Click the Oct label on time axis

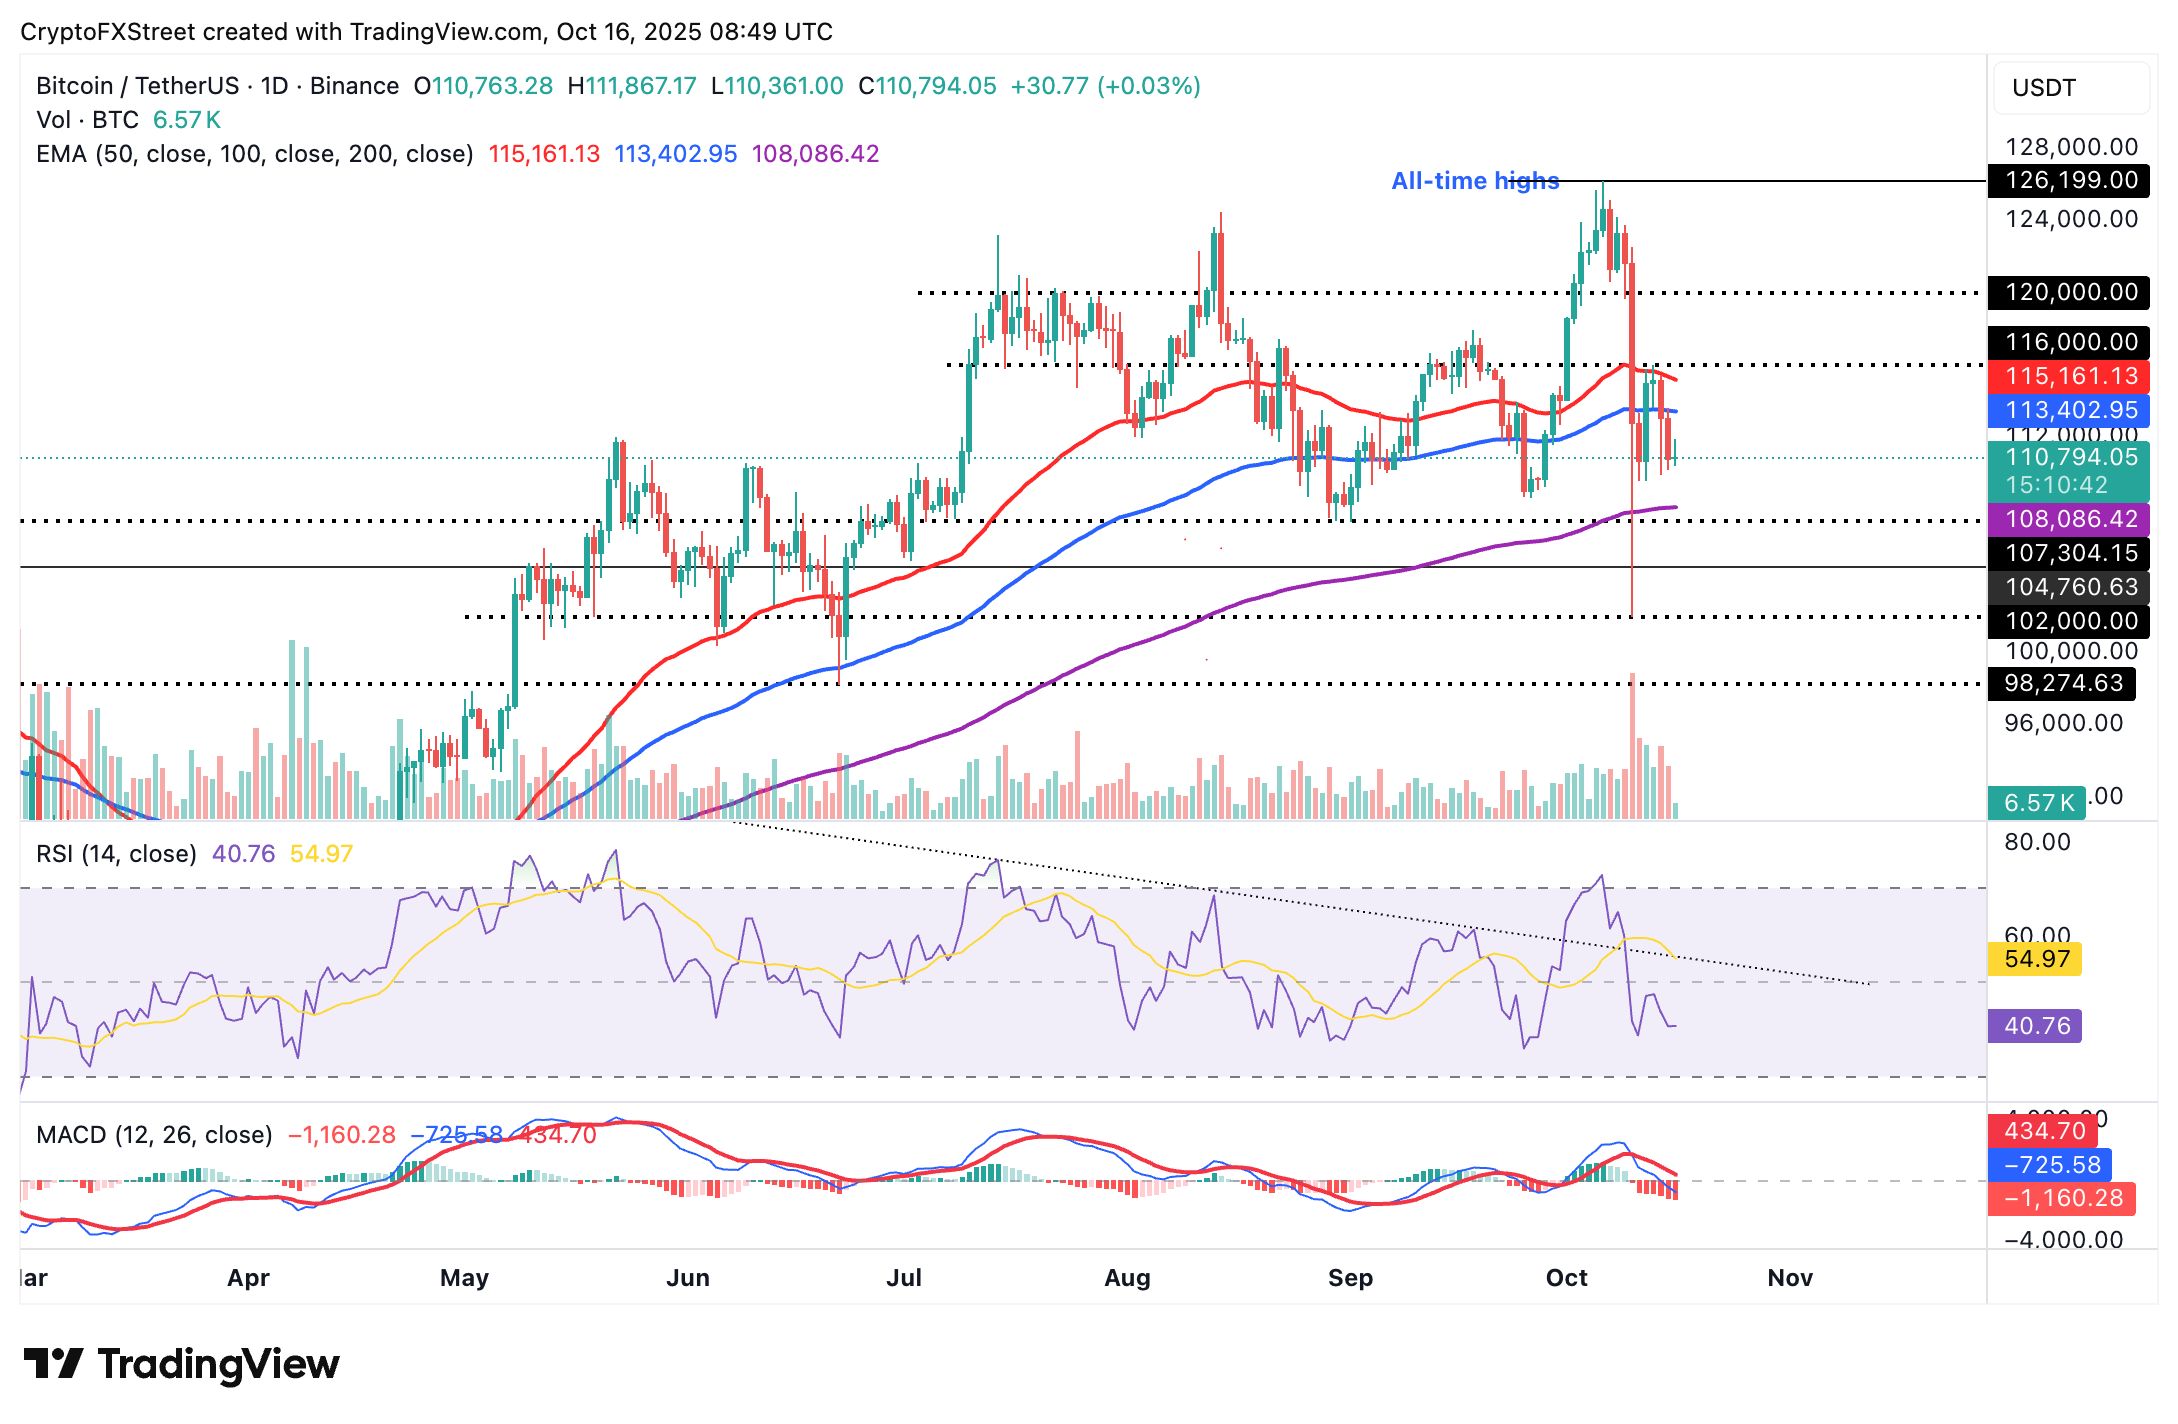click(x=1566, y=1278)
